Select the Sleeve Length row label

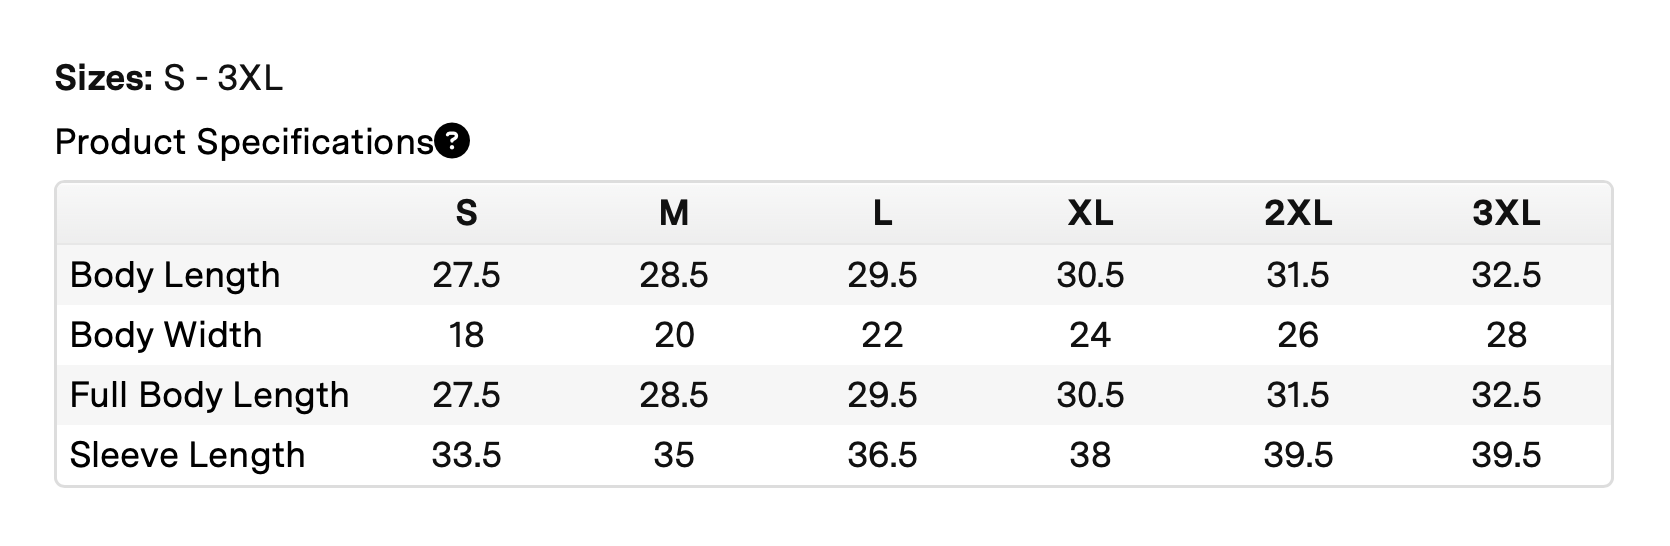(187, 455)
